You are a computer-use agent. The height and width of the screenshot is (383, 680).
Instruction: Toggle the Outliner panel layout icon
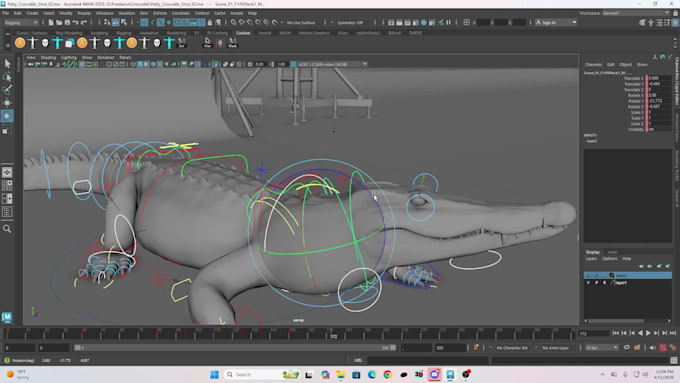7,212
